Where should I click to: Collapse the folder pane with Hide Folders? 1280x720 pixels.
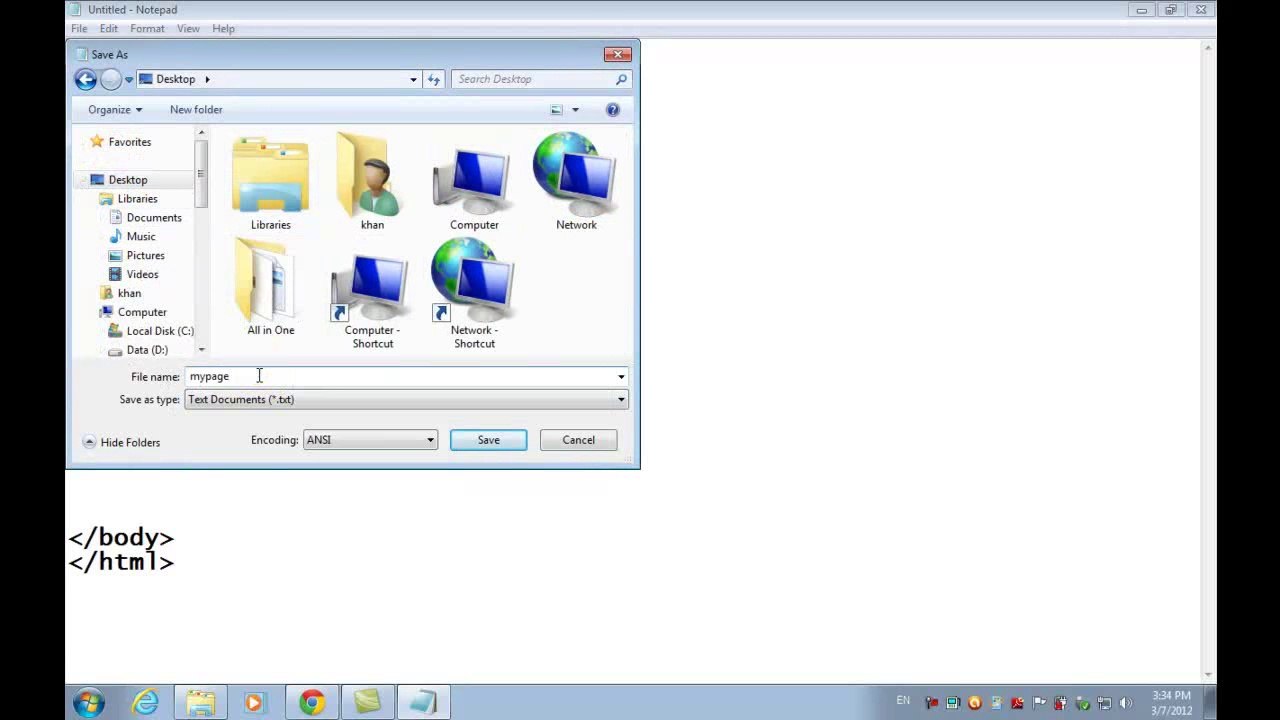pyautogui.click(x=121, y=442)
